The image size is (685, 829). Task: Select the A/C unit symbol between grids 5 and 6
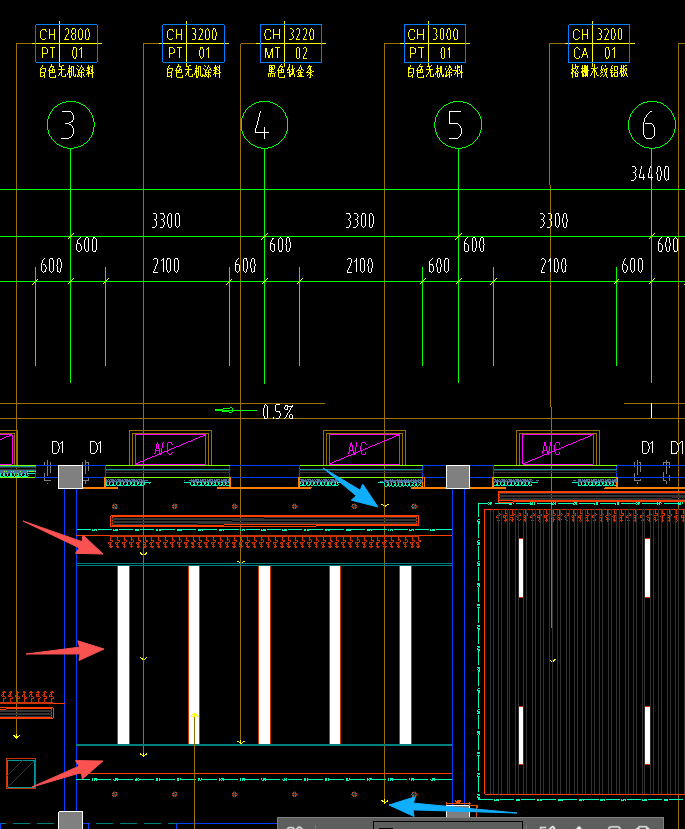tap(558, 449)
